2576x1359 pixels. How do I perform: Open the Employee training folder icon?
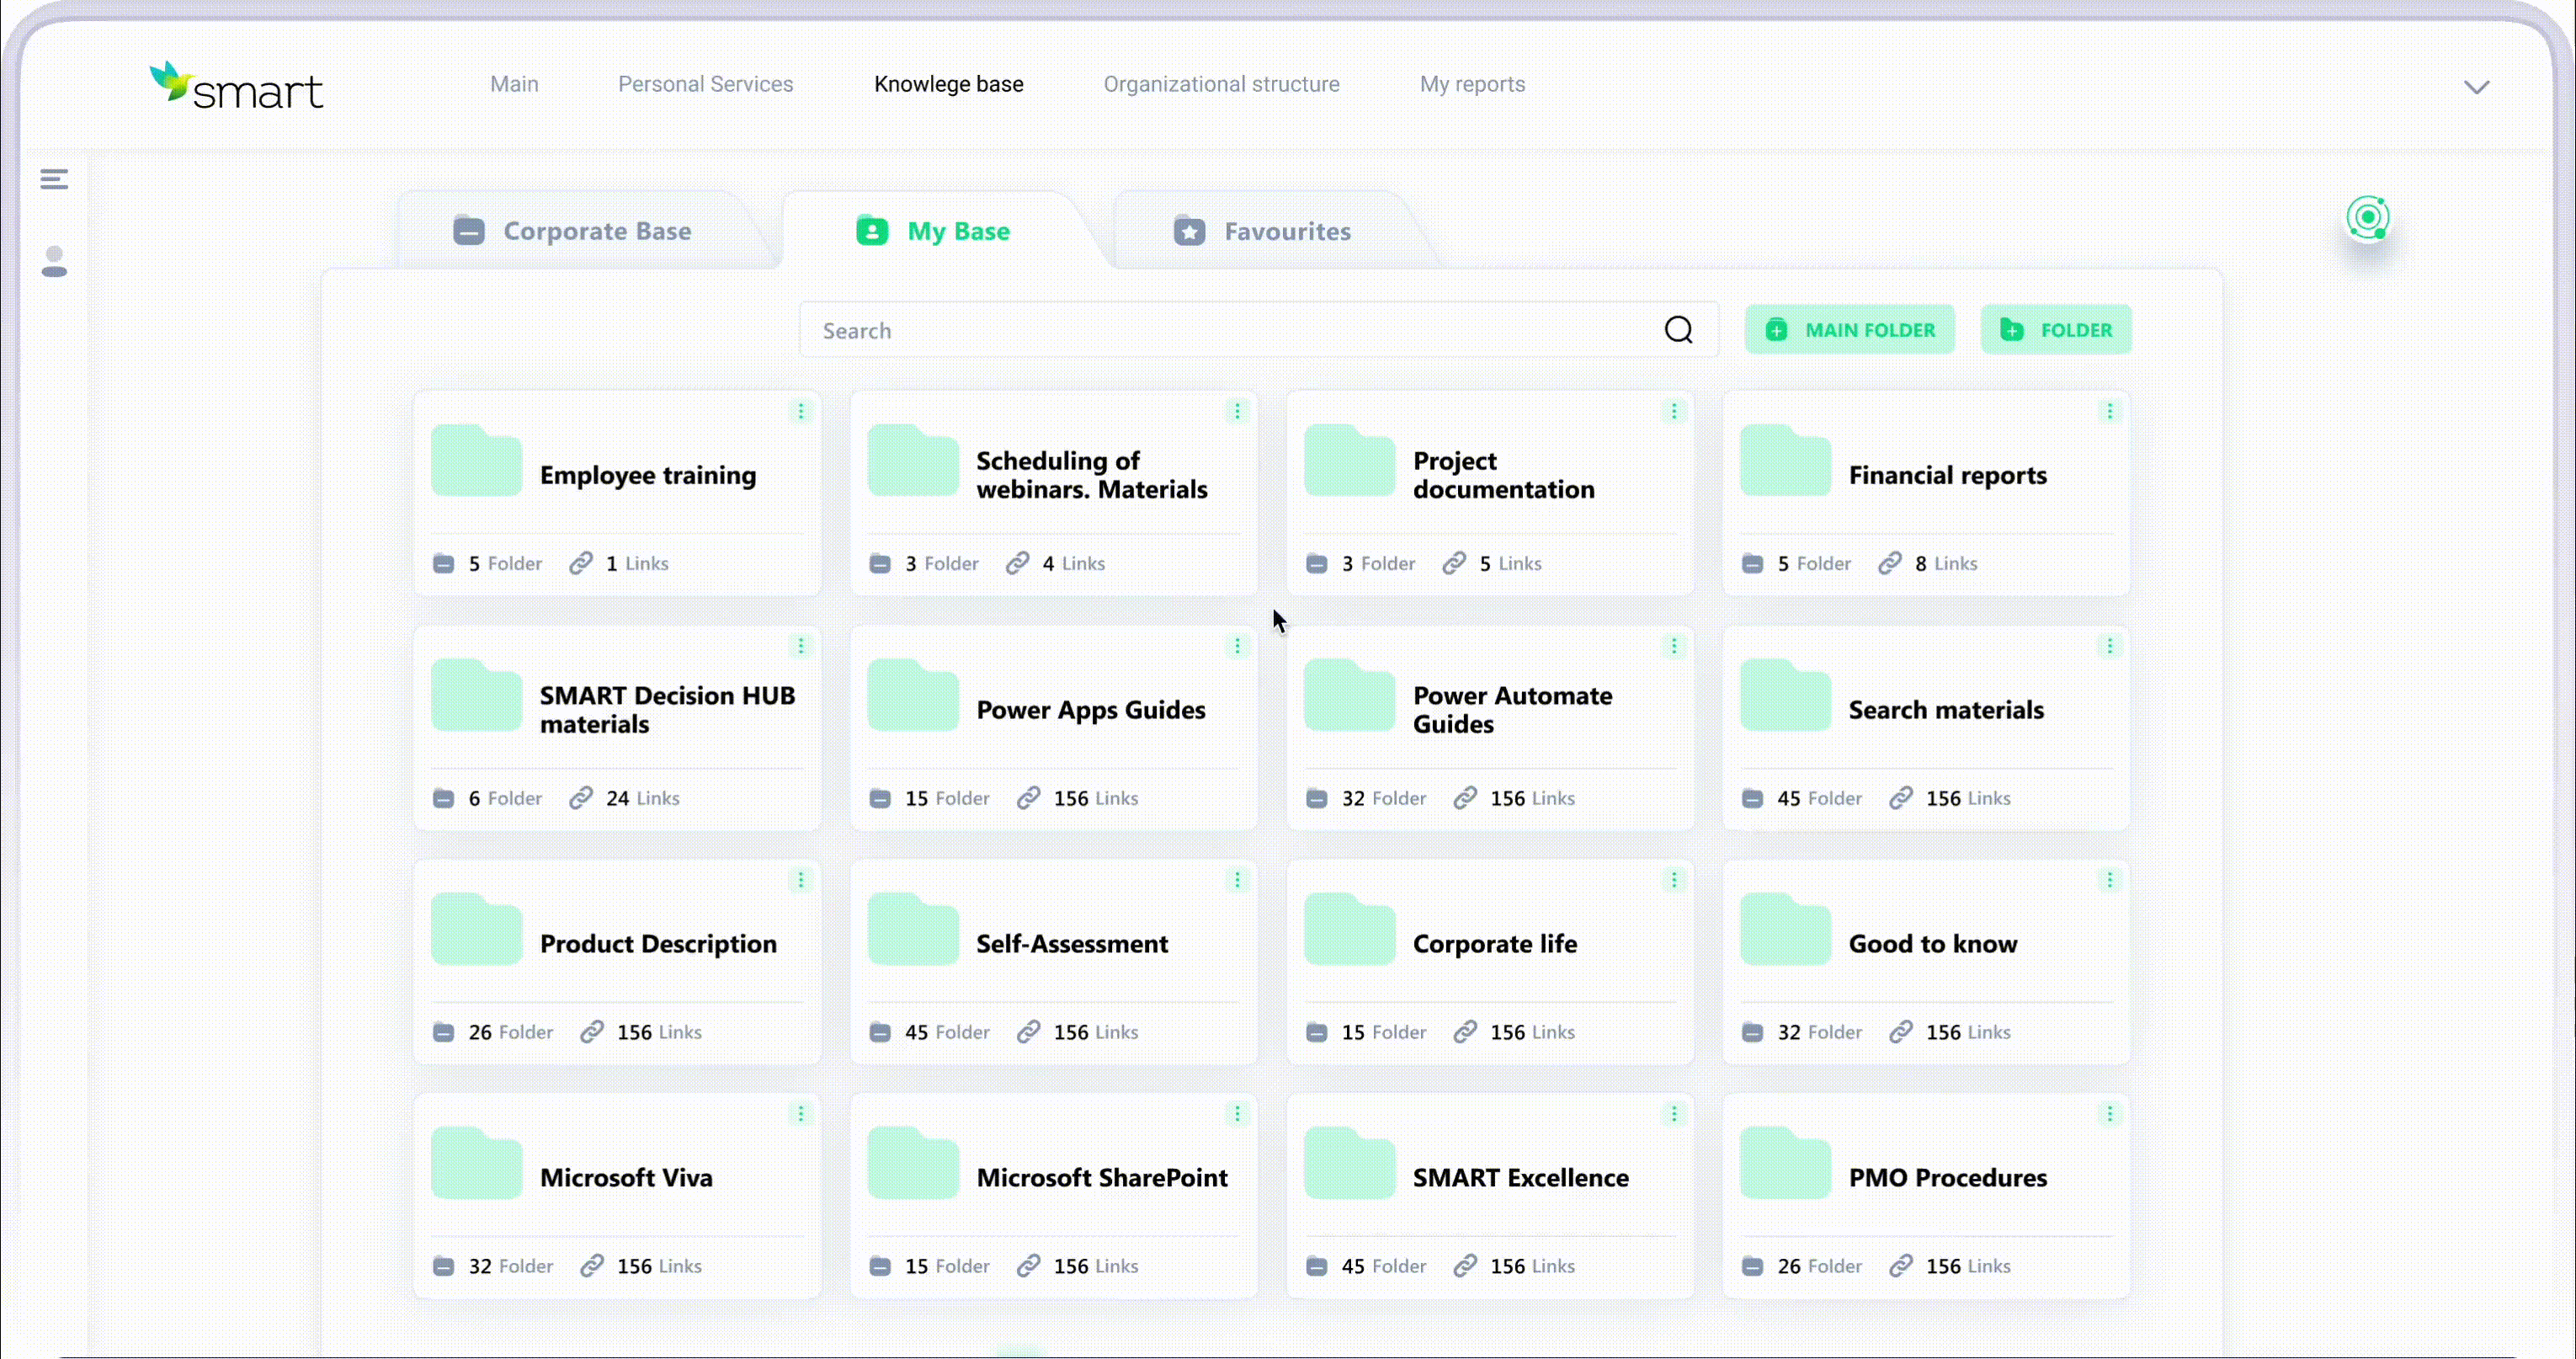[476, 461]
